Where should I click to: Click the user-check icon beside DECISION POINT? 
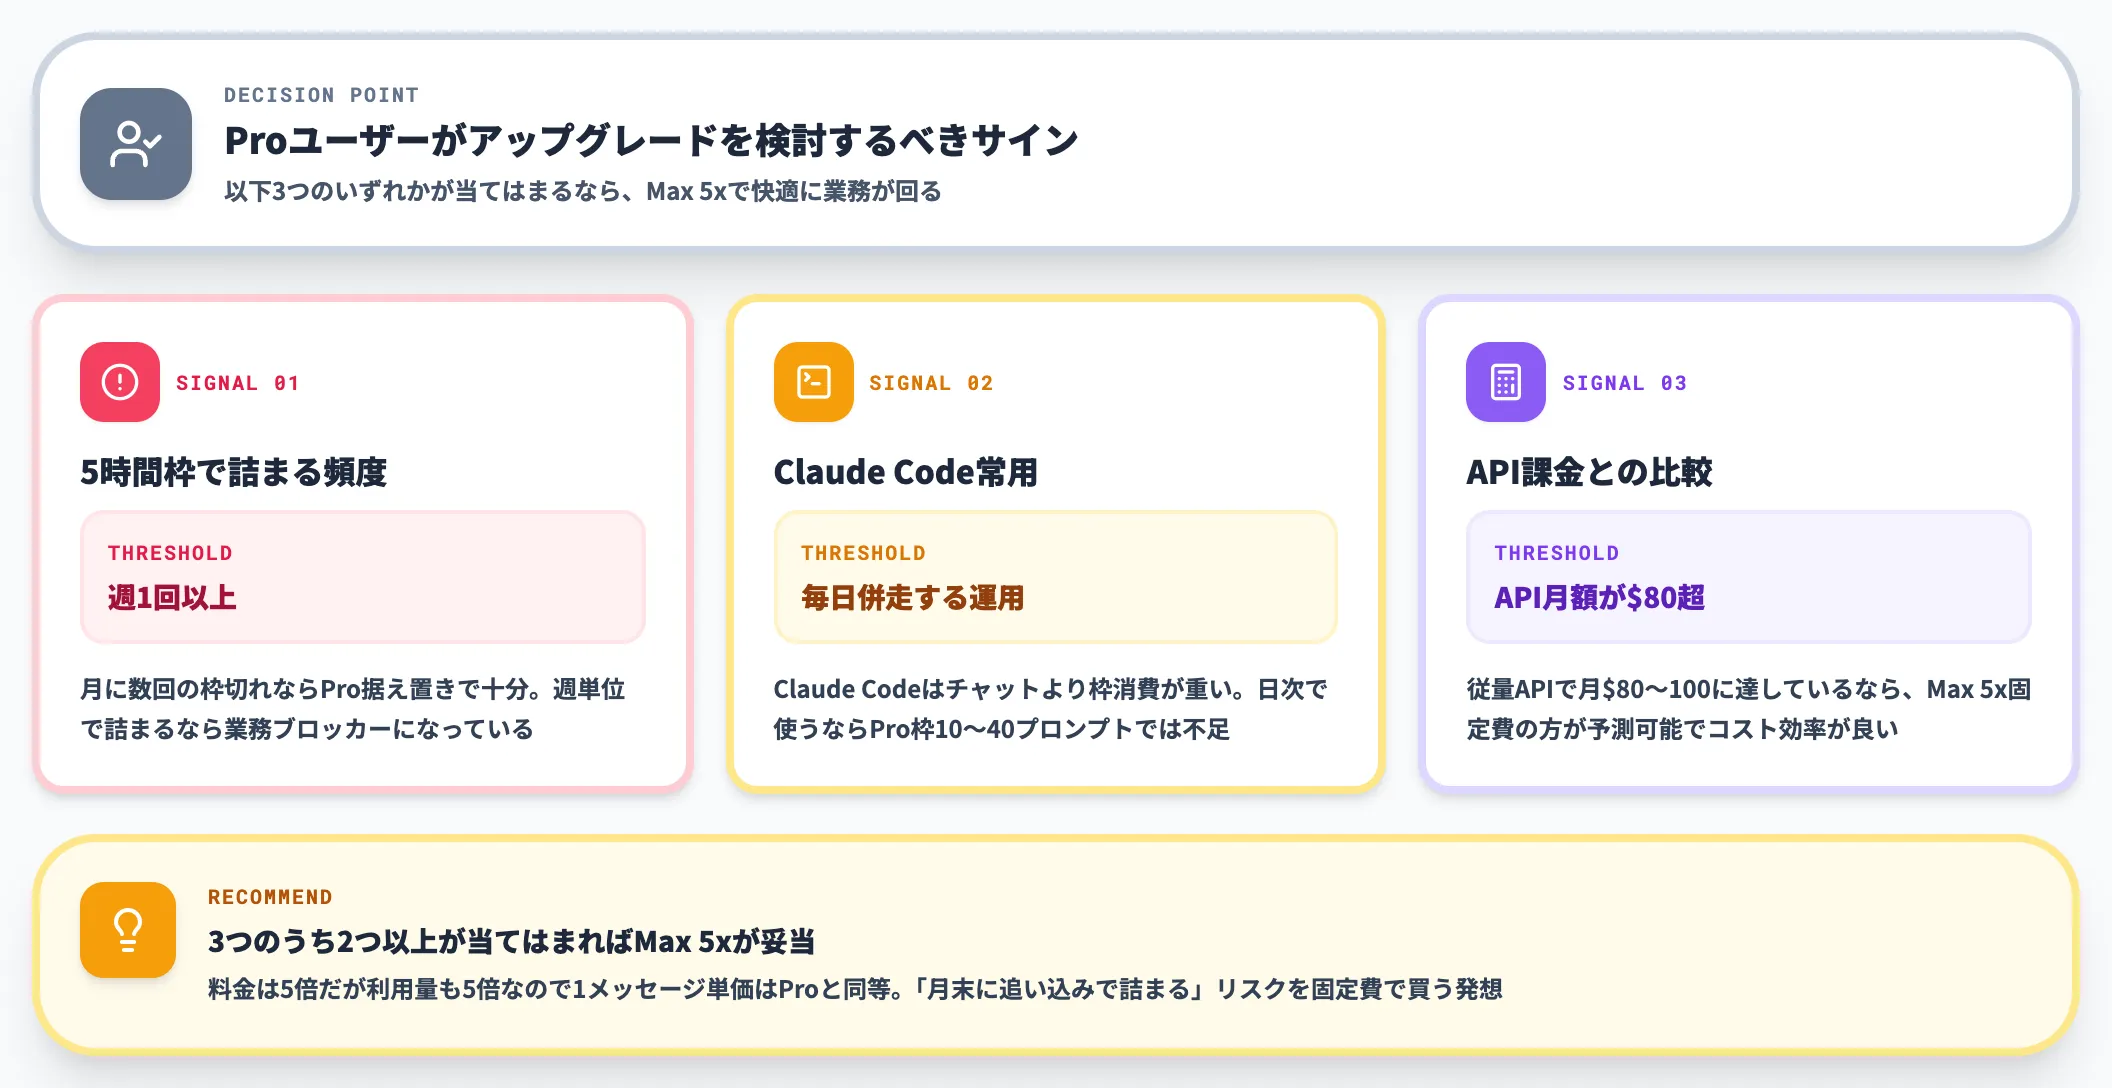[x=136, y=144]
